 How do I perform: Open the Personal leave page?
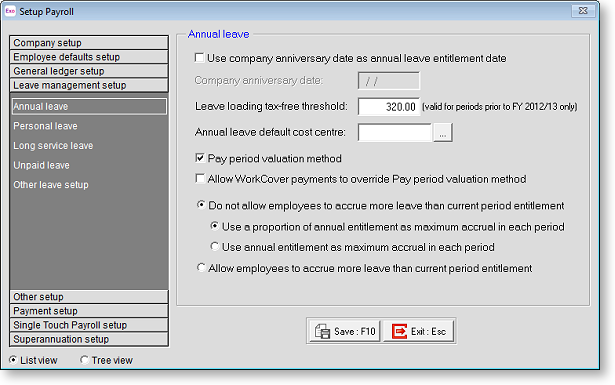[x=45, y=126]
